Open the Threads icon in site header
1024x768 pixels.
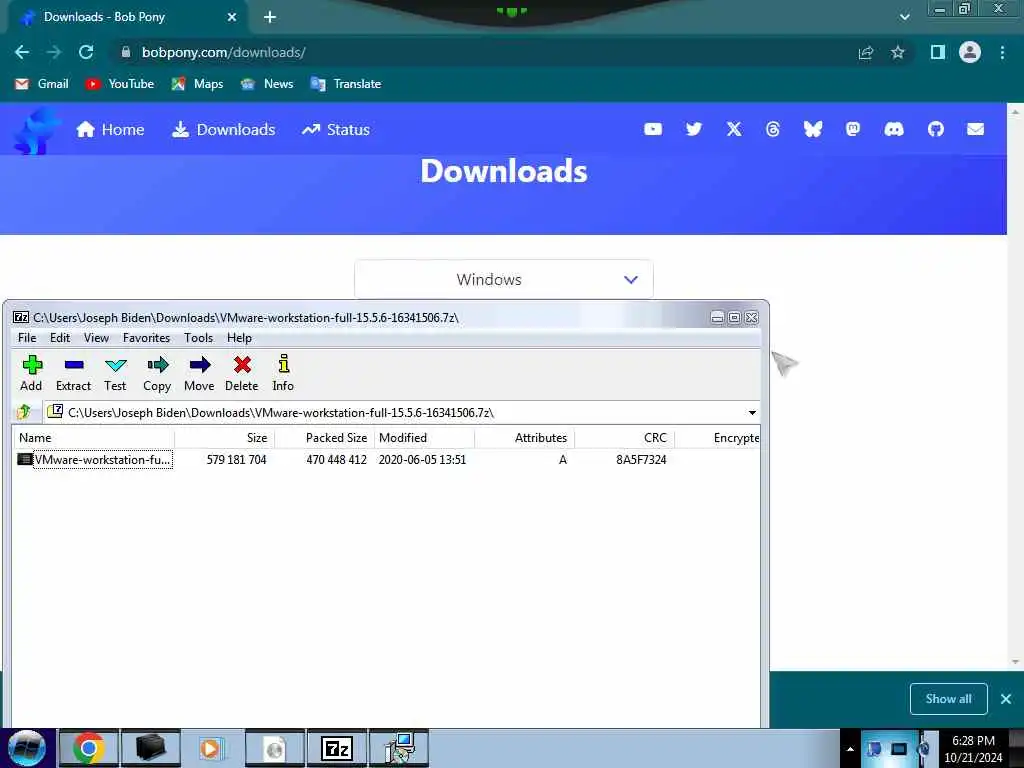point(773,129)
